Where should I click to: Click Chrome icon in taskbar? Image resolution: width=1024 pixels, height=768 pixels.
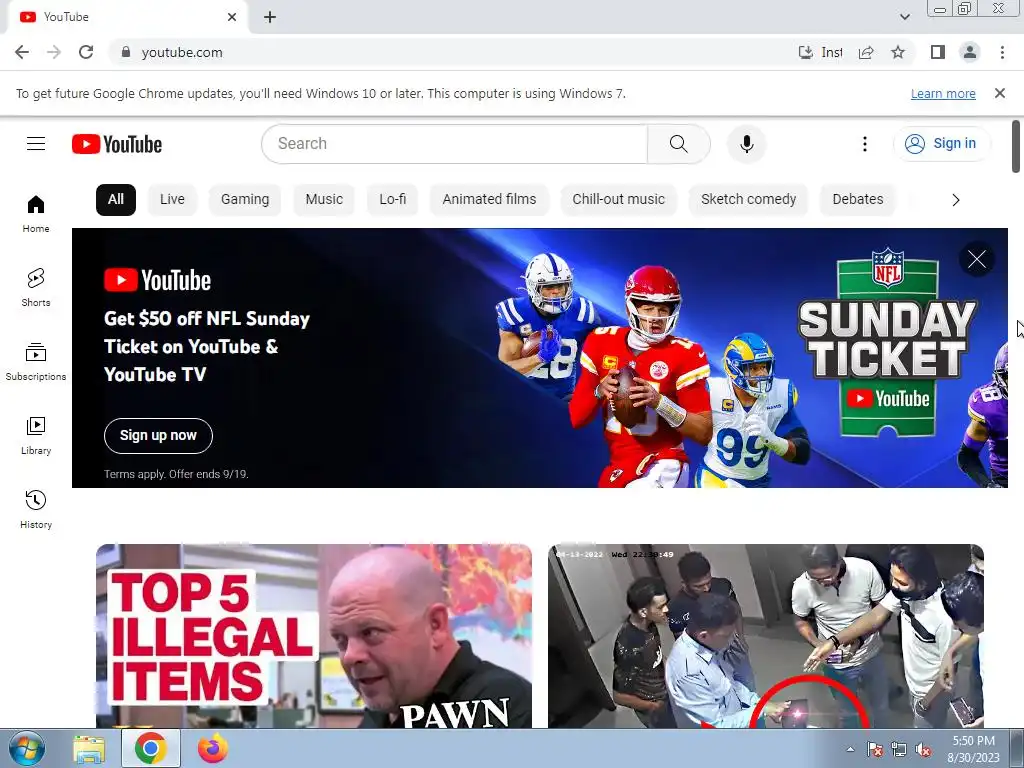click(x=151, y=748)
